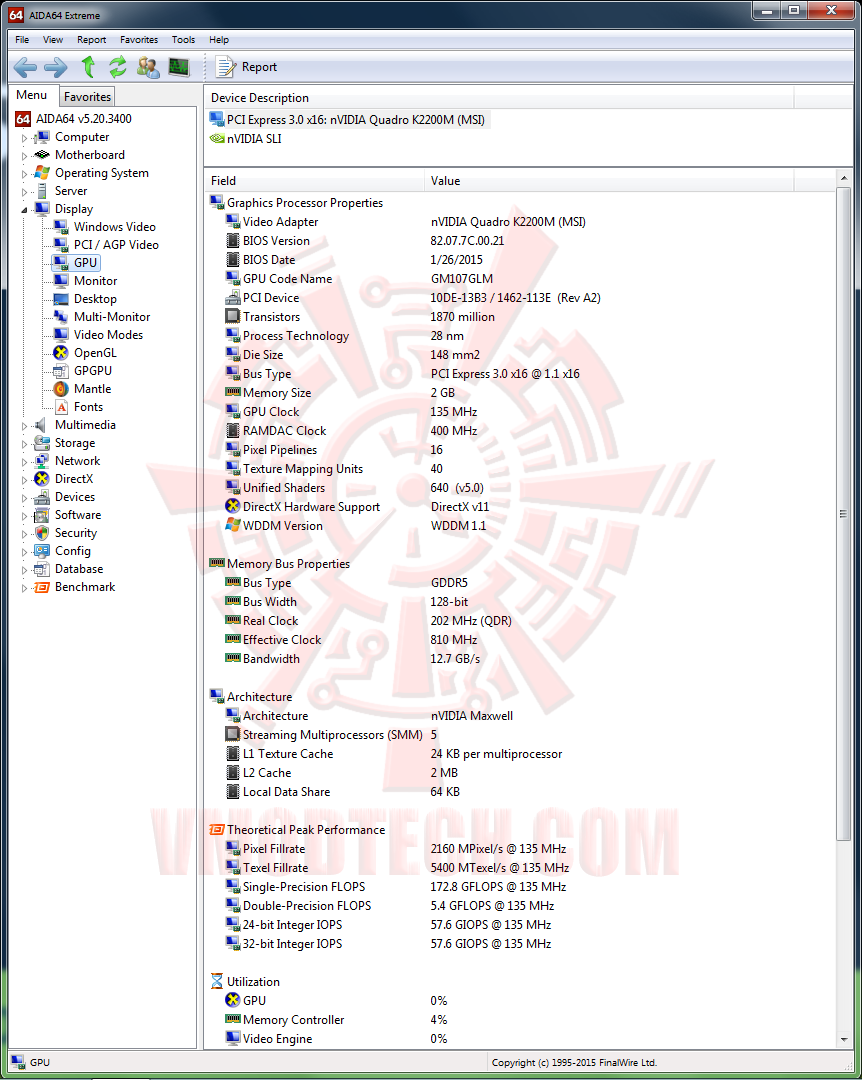Select the Multi-Monitor tree item
This screenshot has width=862, height=1080.
click(x=112, y=316)
